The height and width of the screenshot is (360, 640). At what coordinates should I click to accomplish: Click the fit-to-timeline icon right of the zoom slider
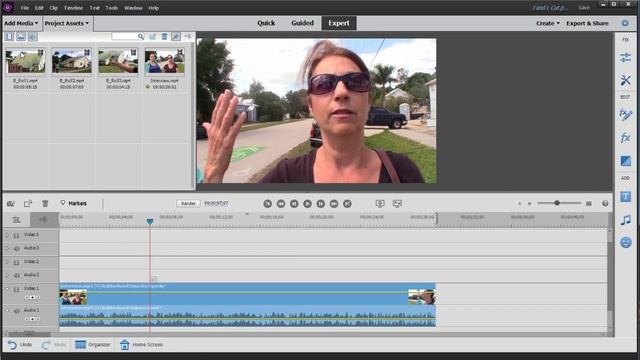589,203
